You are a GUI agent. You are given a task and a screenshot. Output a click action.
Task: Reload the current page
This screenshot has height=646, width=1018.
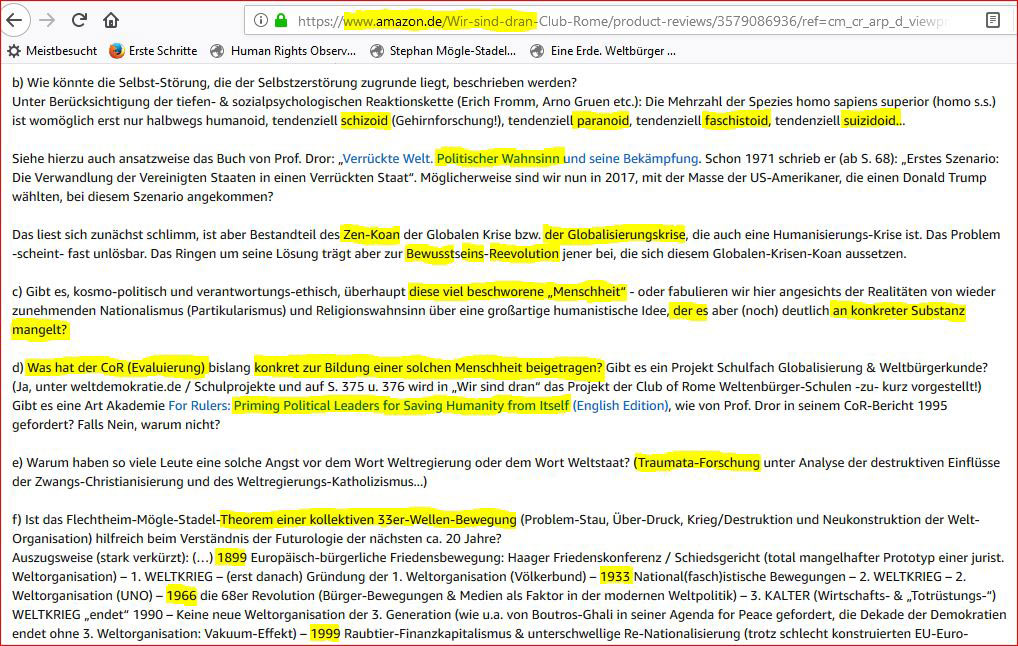coord(80,19)
